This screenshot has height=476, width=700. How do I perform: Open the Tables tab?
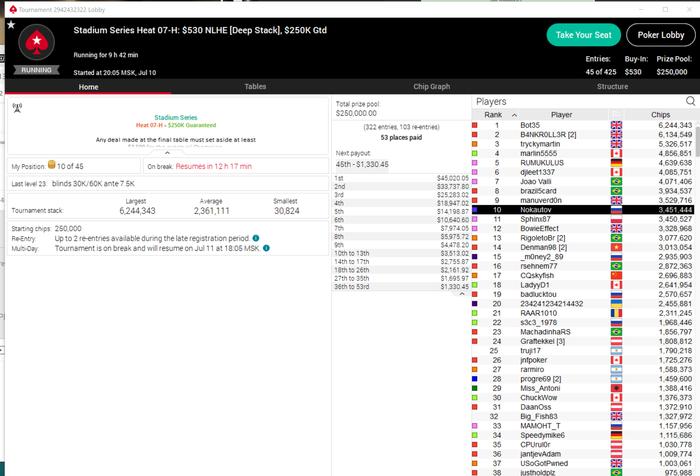click(x=255, y=87)
